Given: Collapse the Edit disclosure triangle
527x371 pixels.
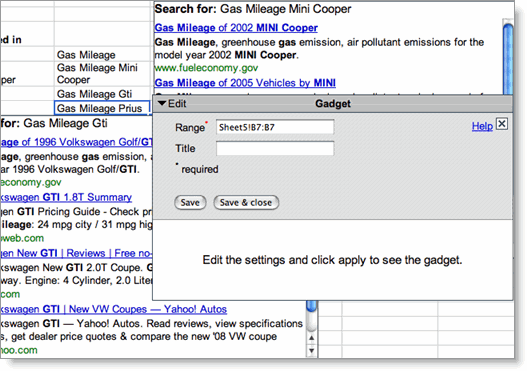Looking at the screenshot, I should point(162,103).
